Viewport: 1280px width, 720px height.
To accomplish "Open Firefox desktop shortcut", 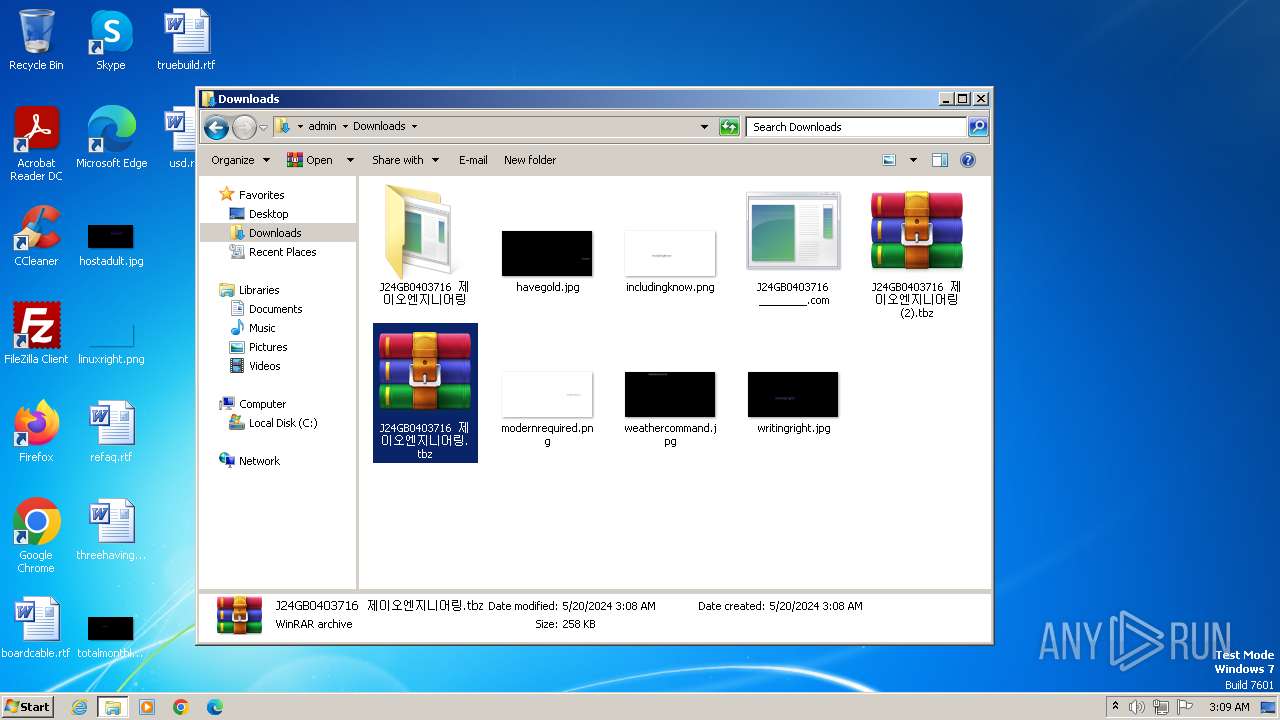I will coord(36,432).
